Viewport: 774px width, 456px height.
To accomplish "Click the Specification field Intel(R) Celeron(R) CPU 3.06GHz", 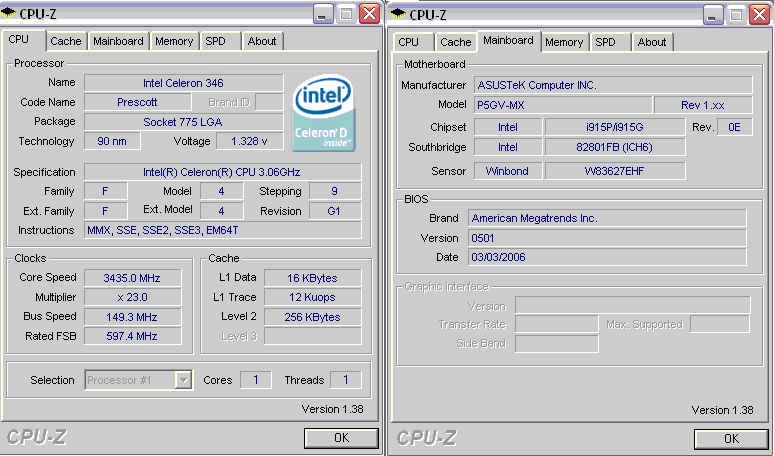I will [223, 172].
